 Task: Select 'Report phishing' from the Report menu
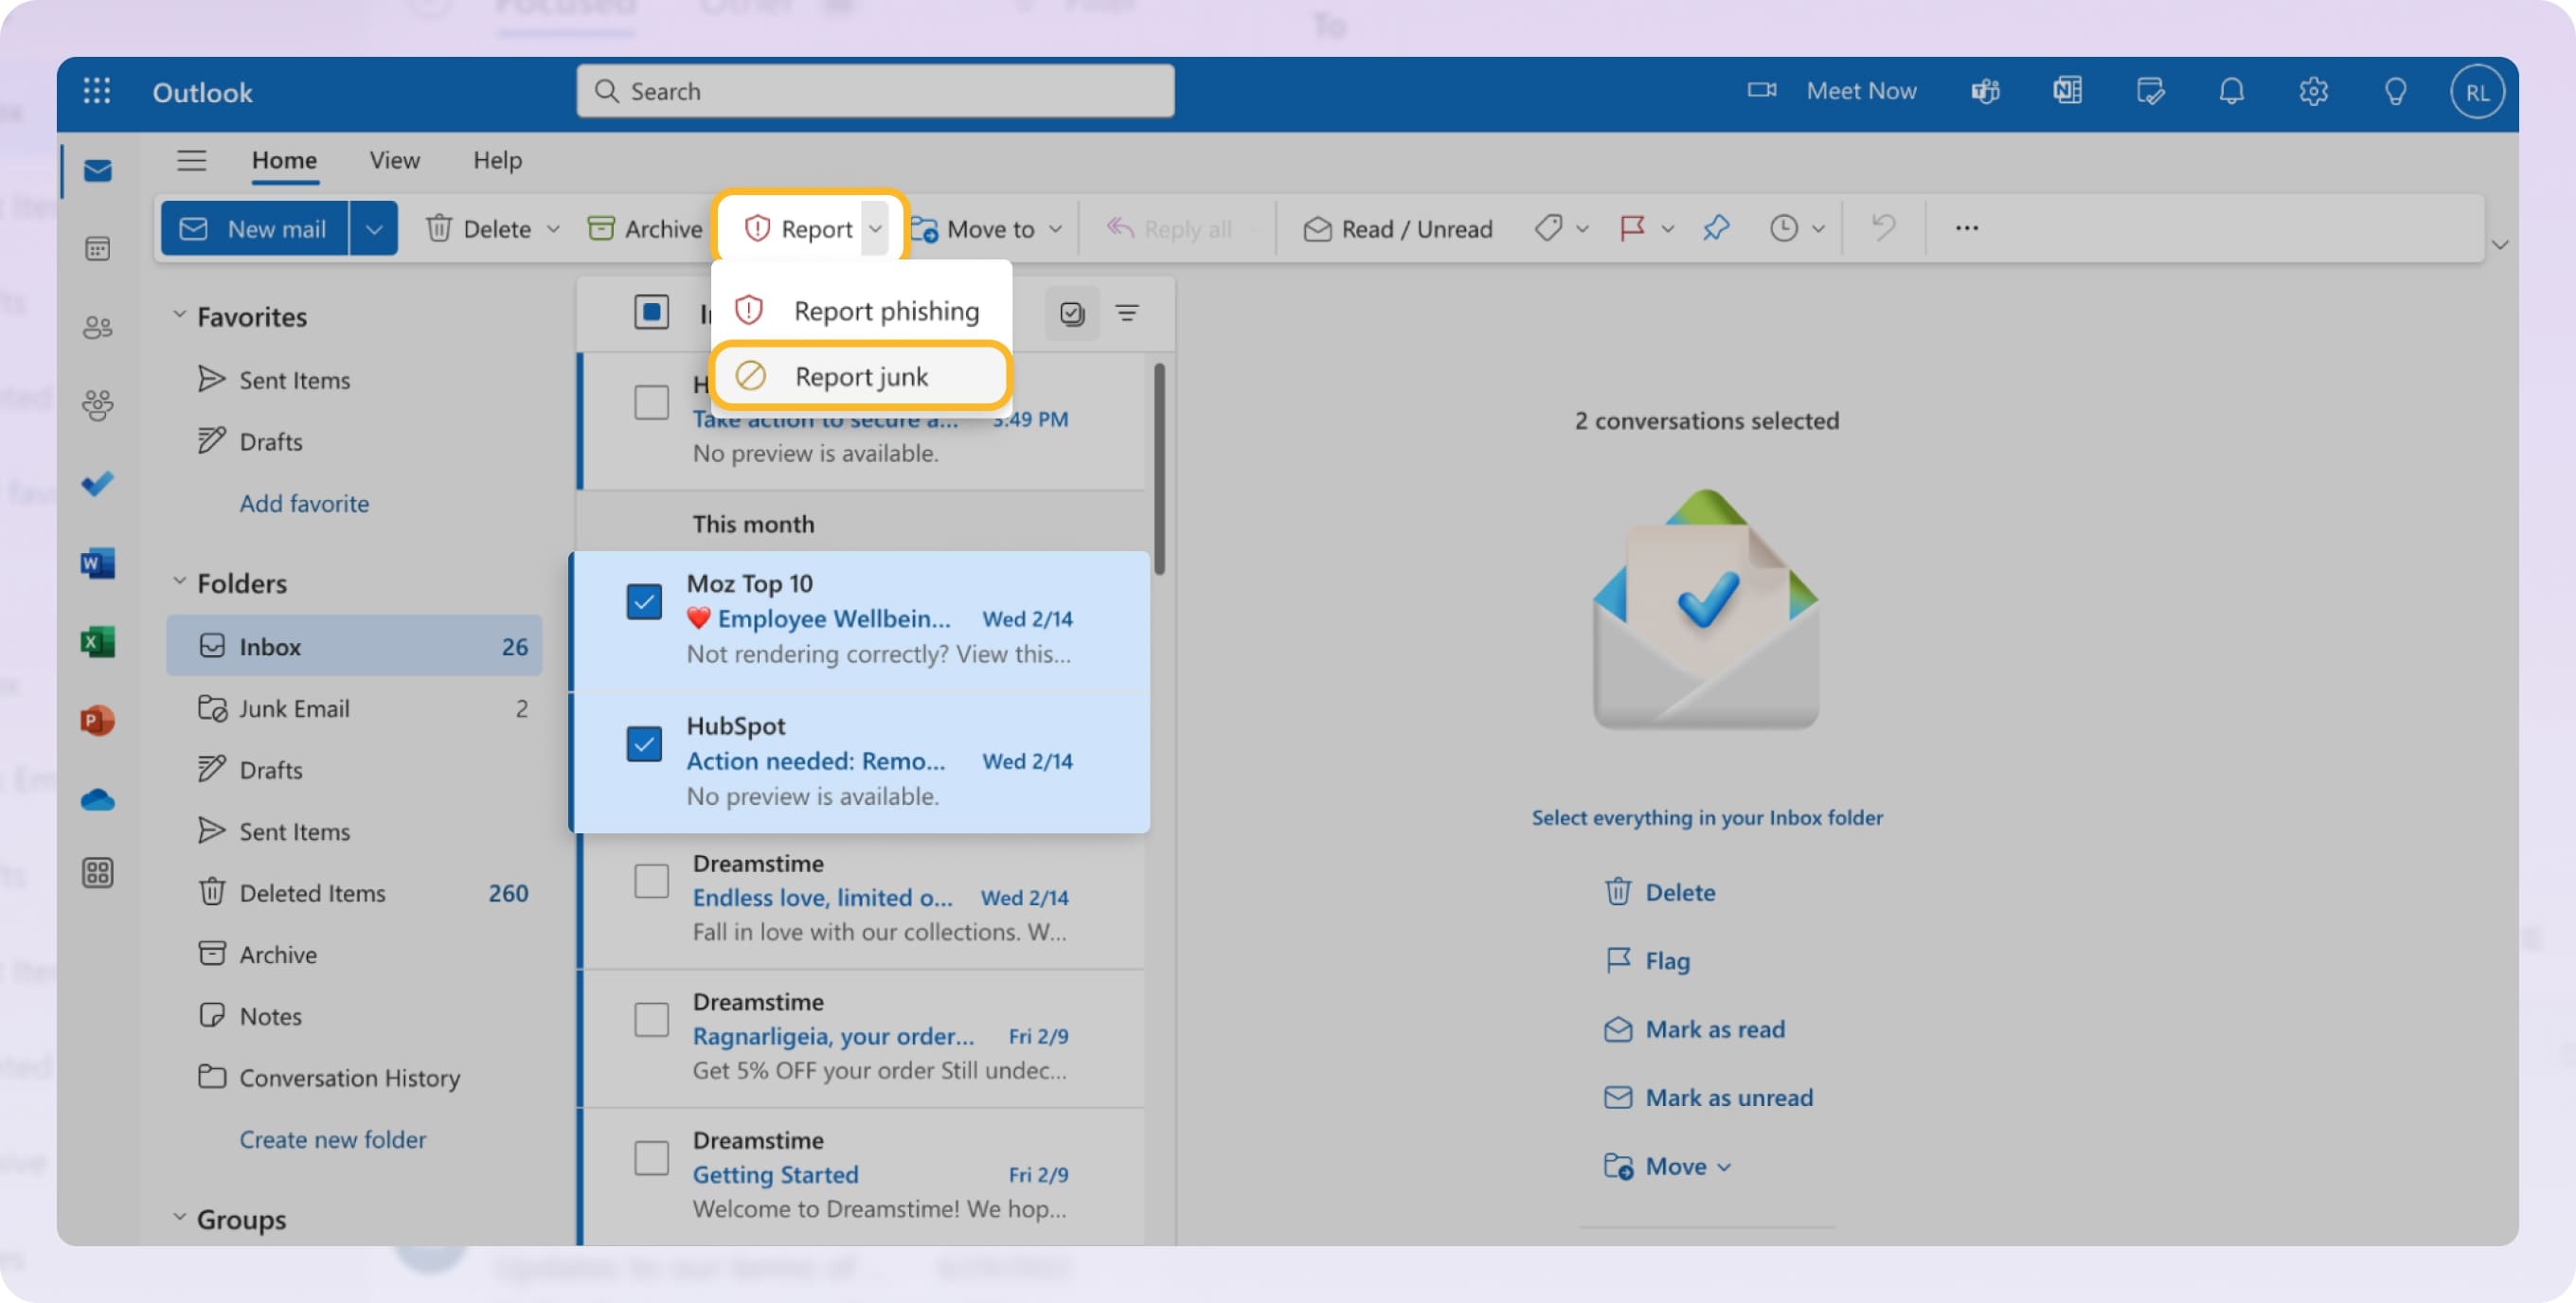click(886, 310)
